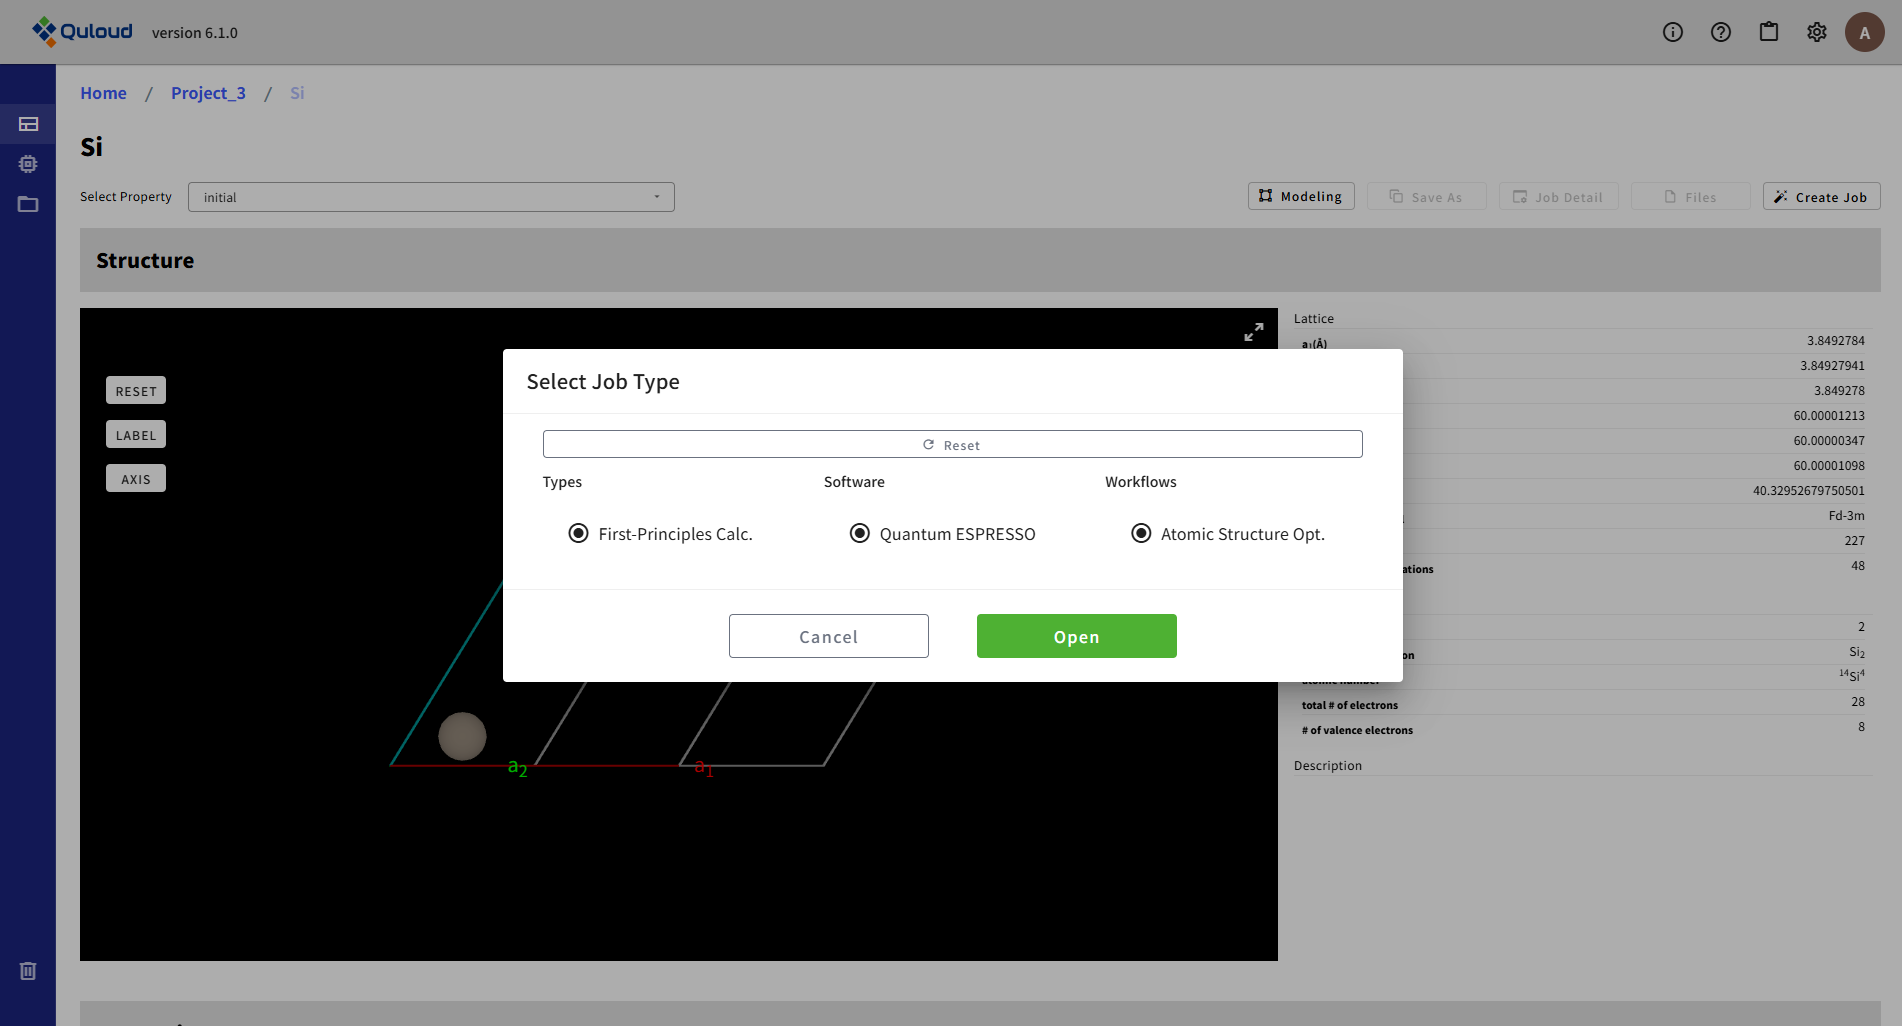Image resolution: width=1902 pixels, height=1026 pixels.
Task: Open the clipboard icon in top bar
Action: 1769,32
